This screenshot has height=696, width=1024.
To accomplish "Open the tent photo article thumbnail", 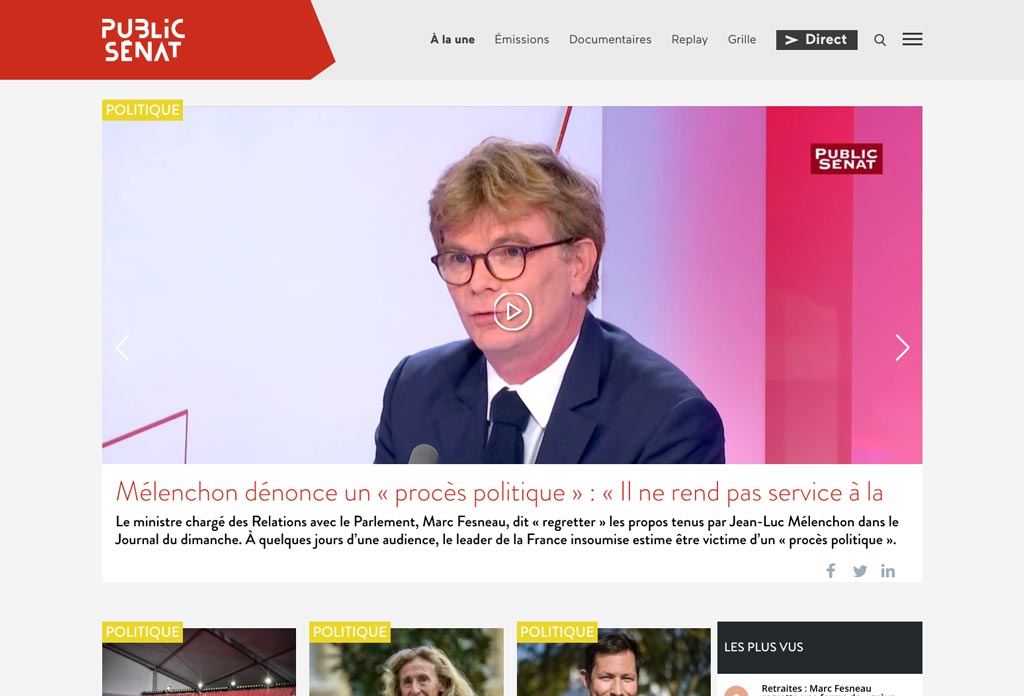I will coord(199,662).
